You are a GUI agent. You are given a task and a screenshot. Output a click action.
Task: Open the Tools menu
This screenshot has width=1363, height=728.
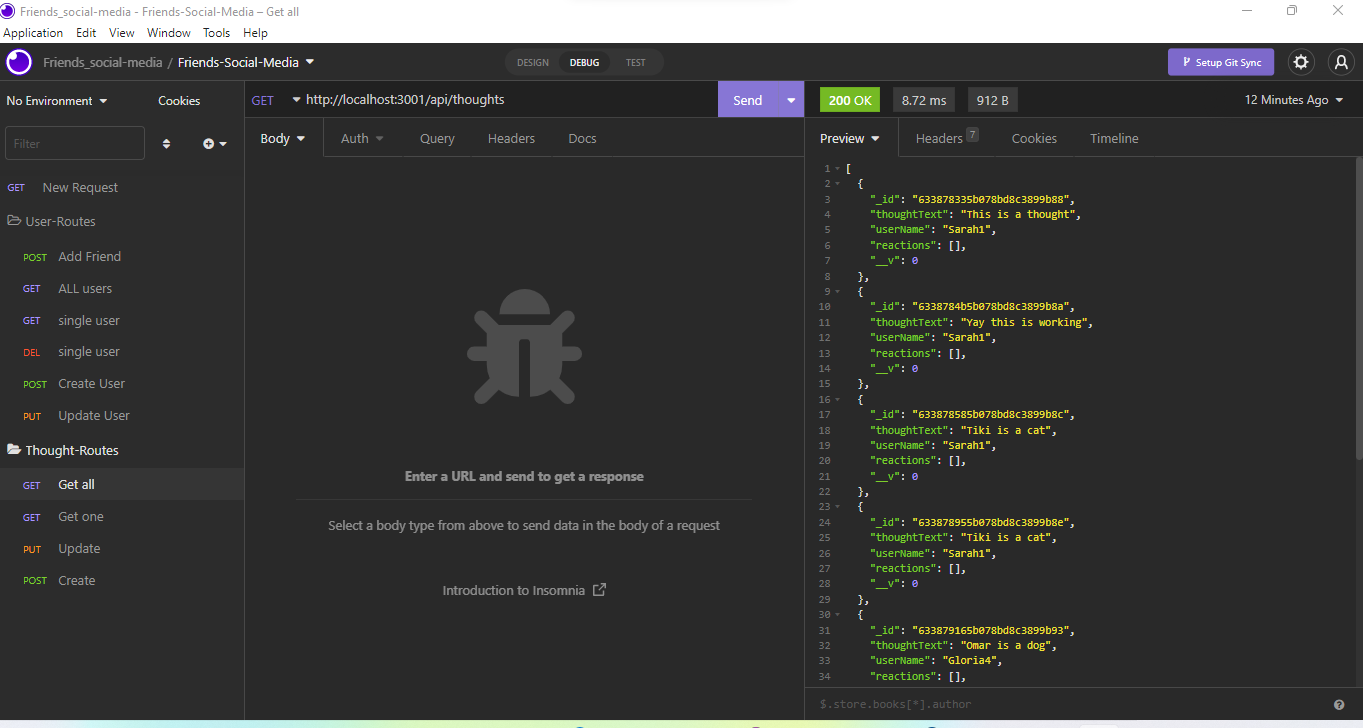(x=216, y=32)
